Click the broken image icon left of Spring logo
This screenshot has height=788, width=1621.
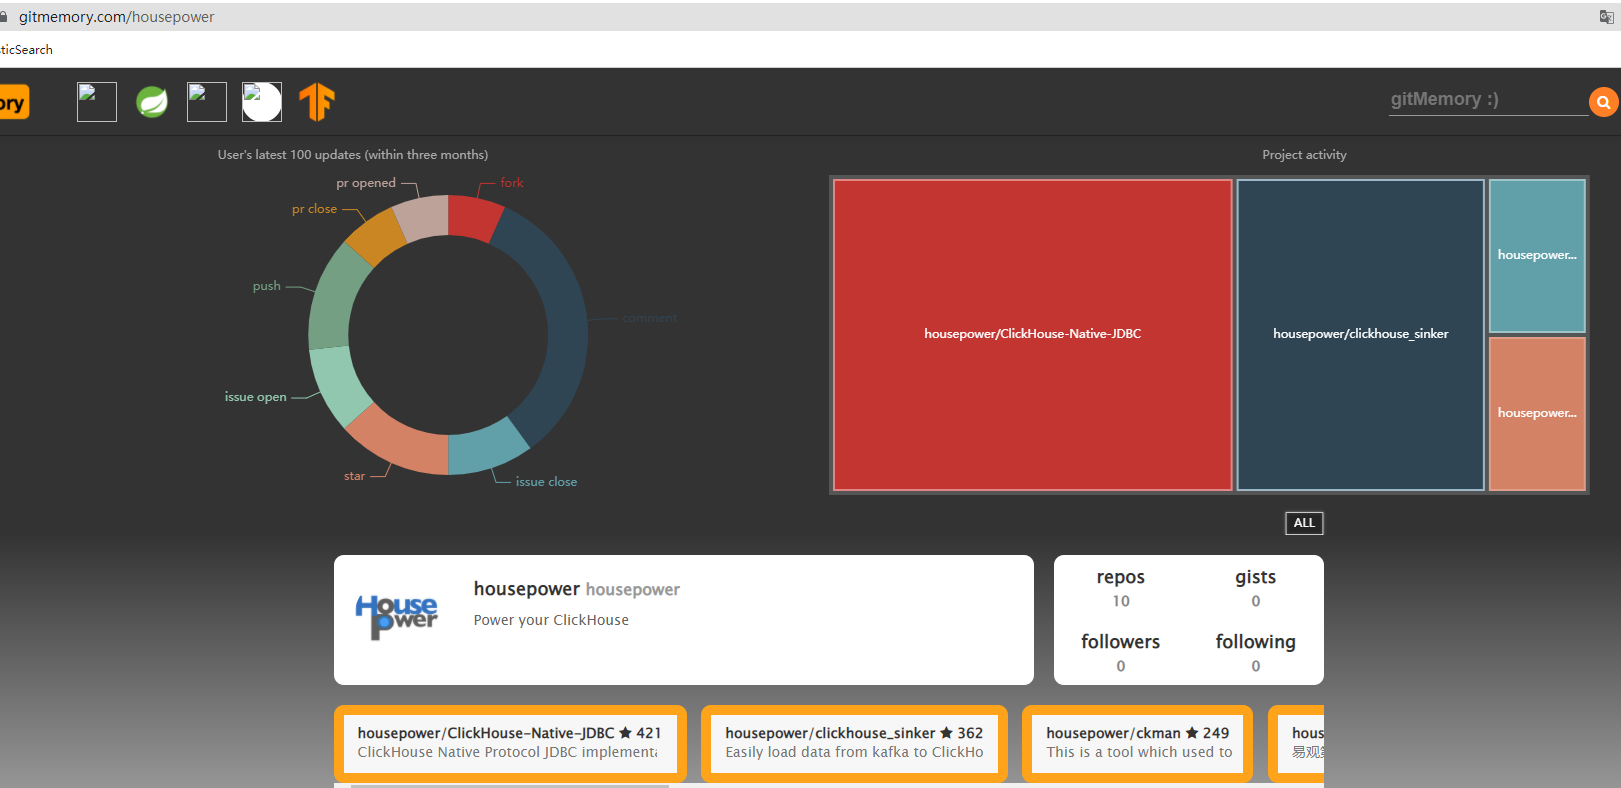(x=97, y=102)
